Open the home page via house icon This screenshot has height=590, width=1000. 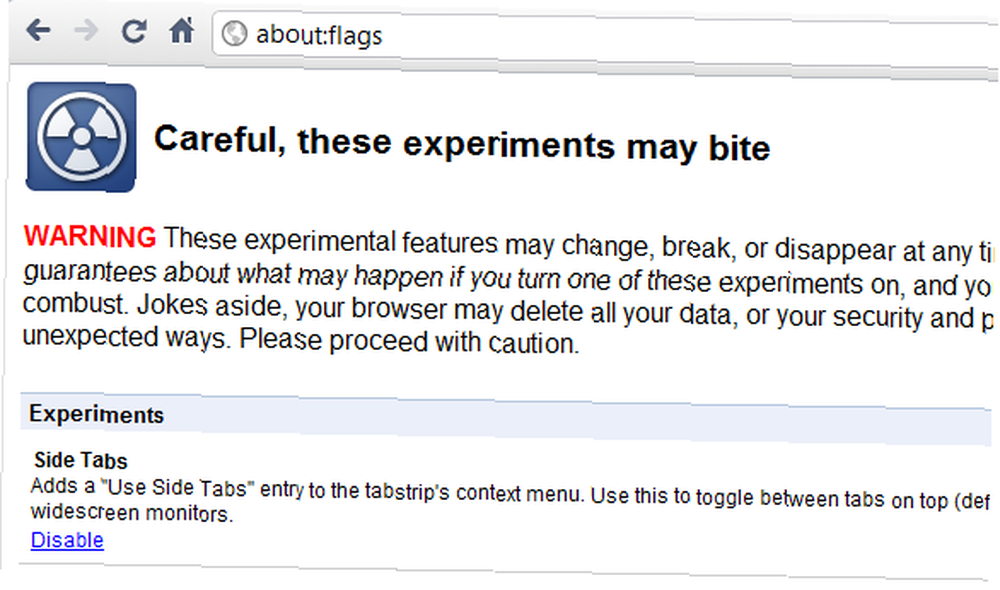[x=182, y=30]
